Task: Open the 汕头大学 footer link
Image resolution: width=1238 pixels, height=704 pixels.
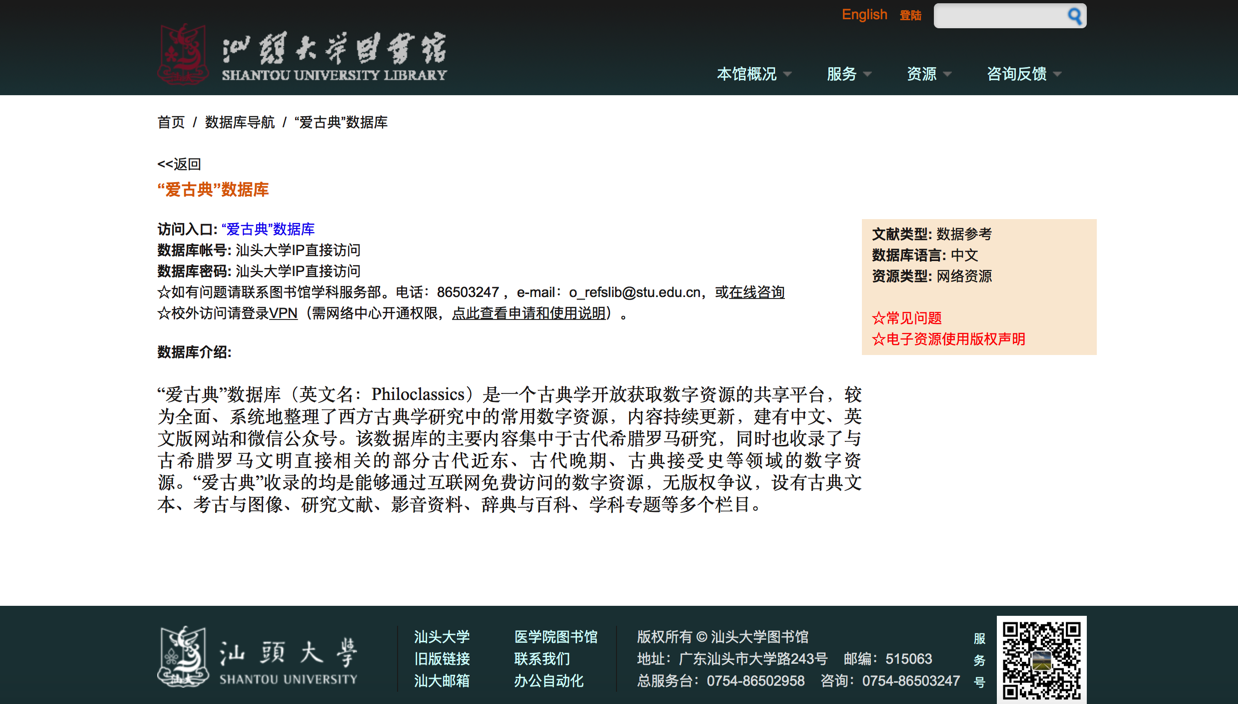Action: (442, 637)
